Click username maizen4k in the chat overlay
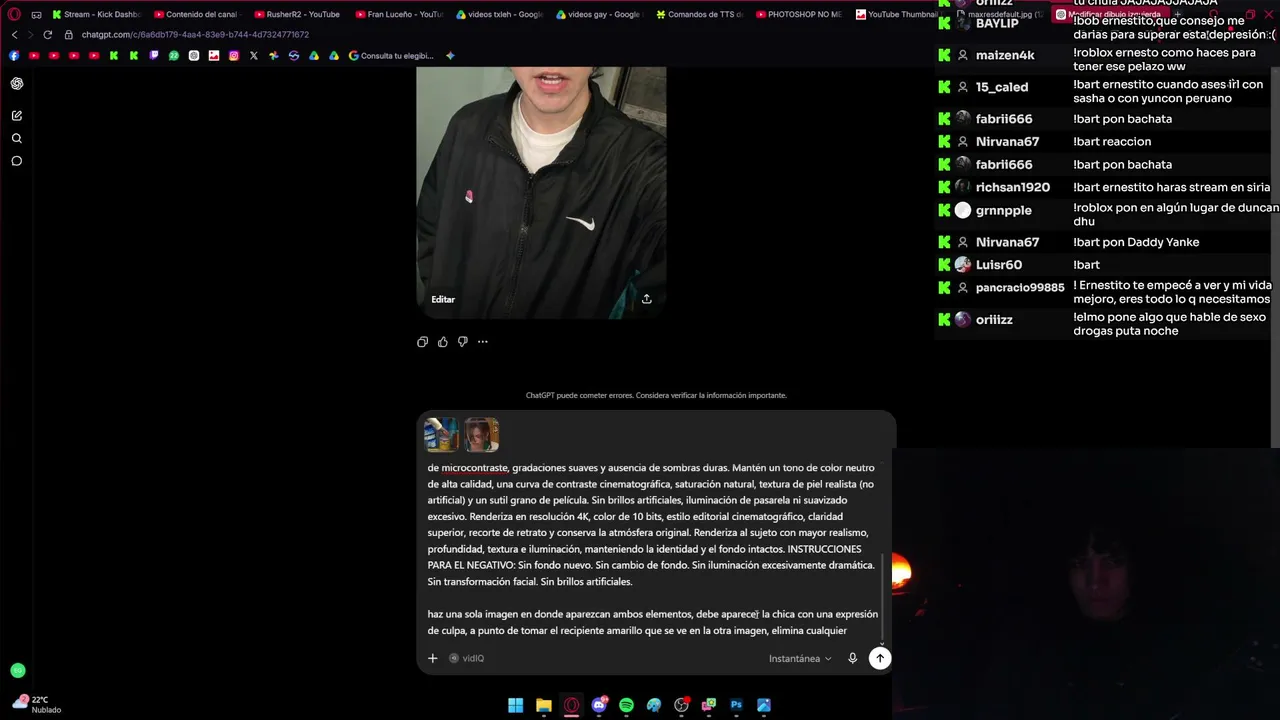This screenshot has width=1280, height=720. point(1005,55)
